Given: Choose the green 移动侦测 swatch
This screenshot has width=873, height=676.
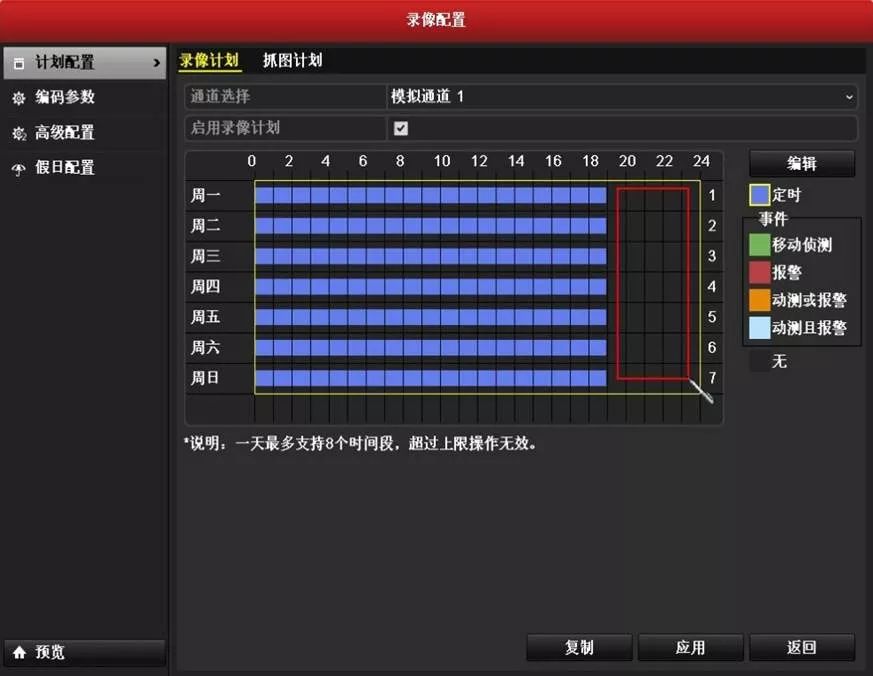Looking at the screenshot, I should click(x=760, y=244).
